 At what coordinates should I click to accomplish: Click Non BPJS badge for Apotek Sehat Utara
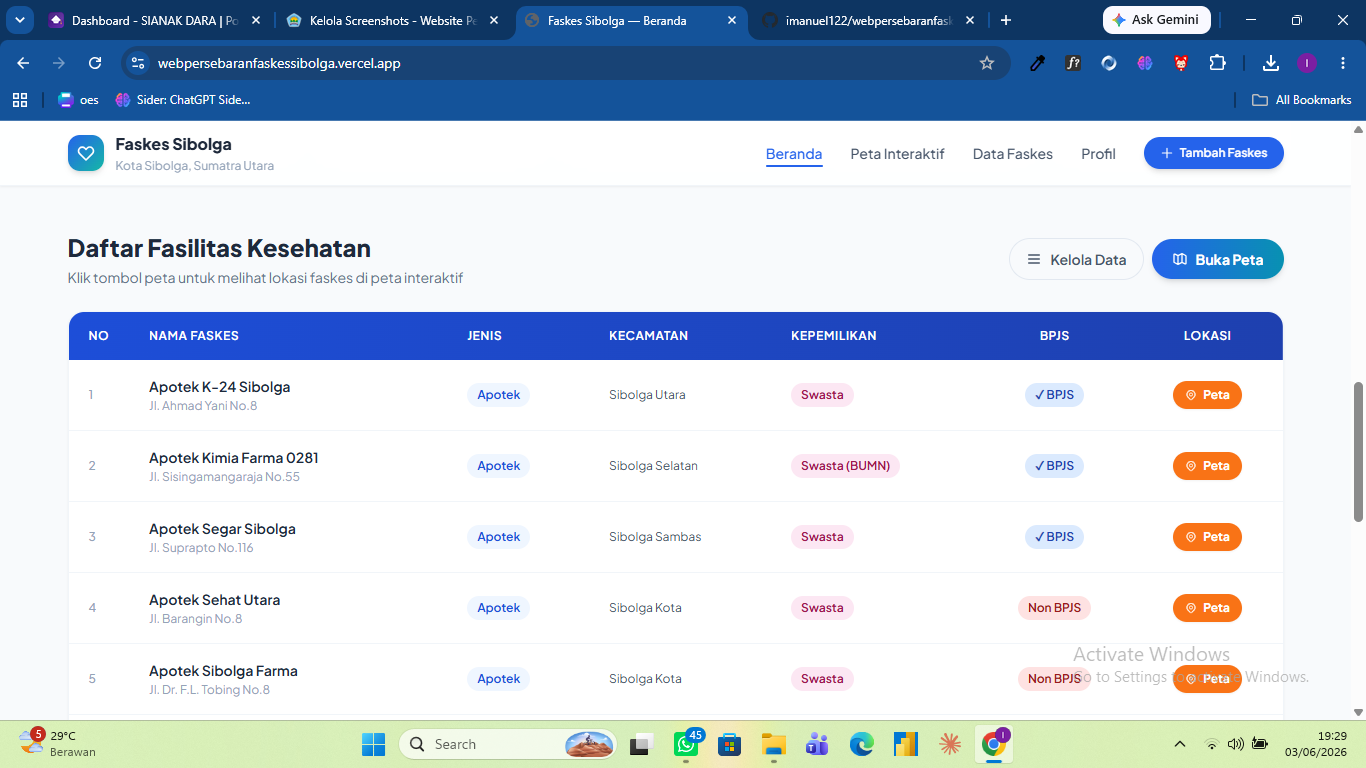[1054, 608]
